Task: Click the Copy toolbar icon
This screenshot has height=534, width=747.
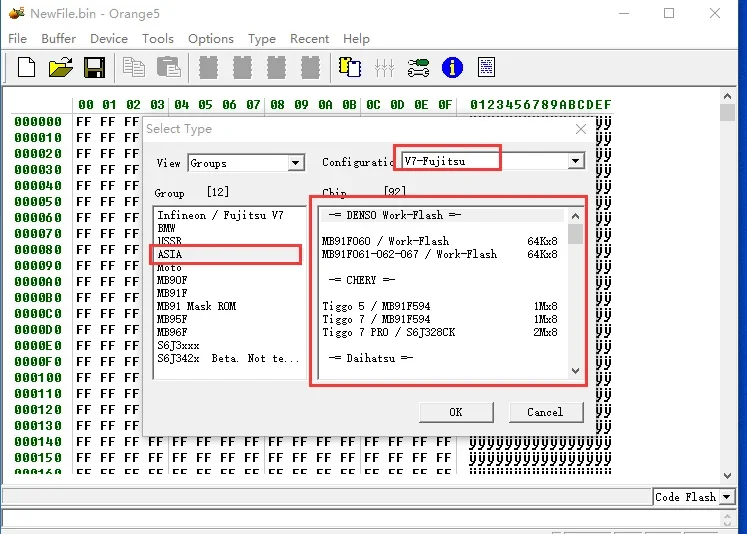Action: pyautogui.click(x=133, y=67)
